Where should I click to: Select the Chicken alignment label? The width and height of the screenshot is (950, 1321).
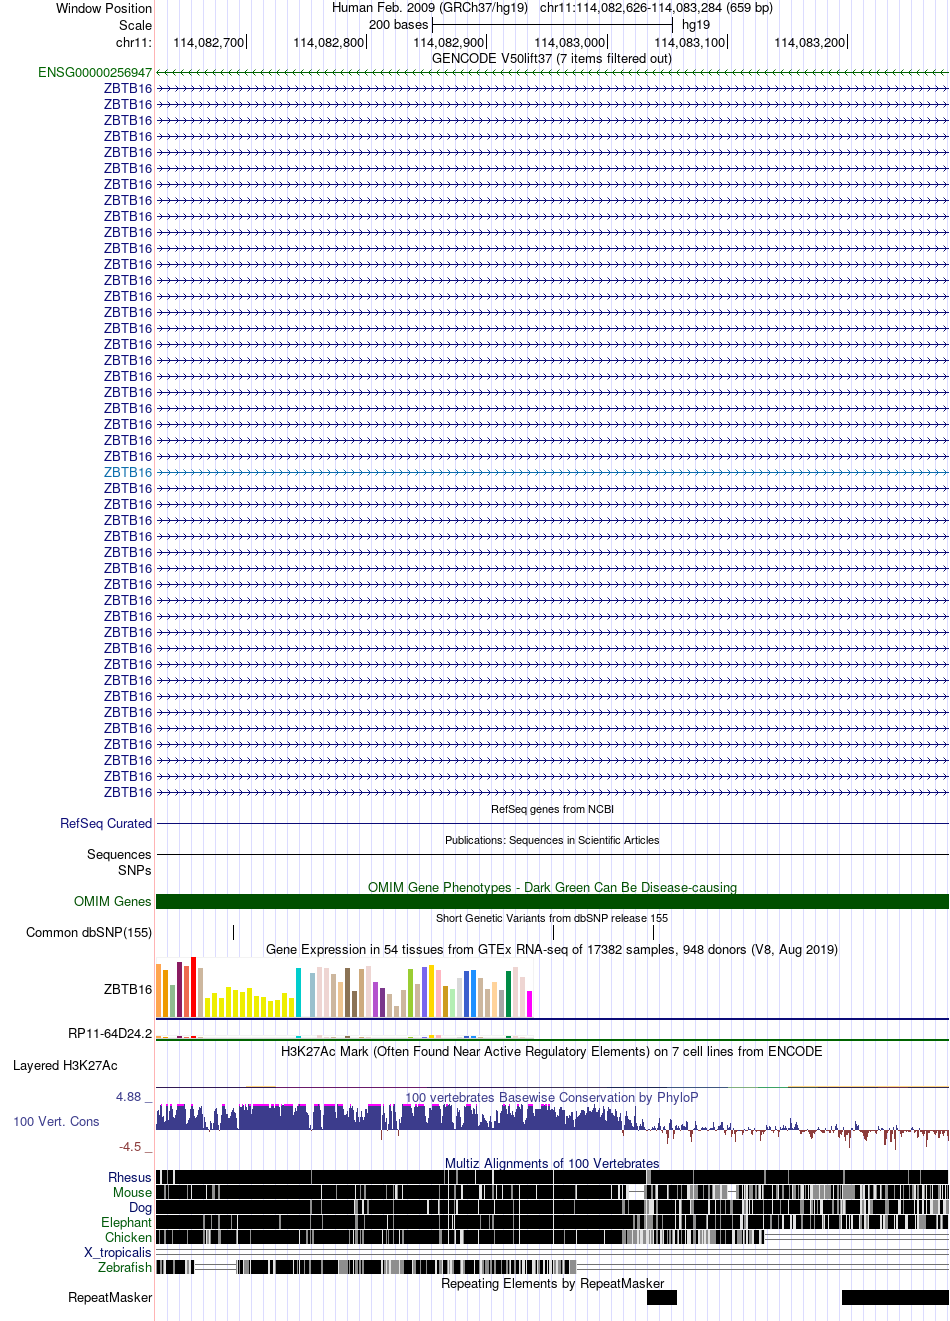[x=128, y=1237]
